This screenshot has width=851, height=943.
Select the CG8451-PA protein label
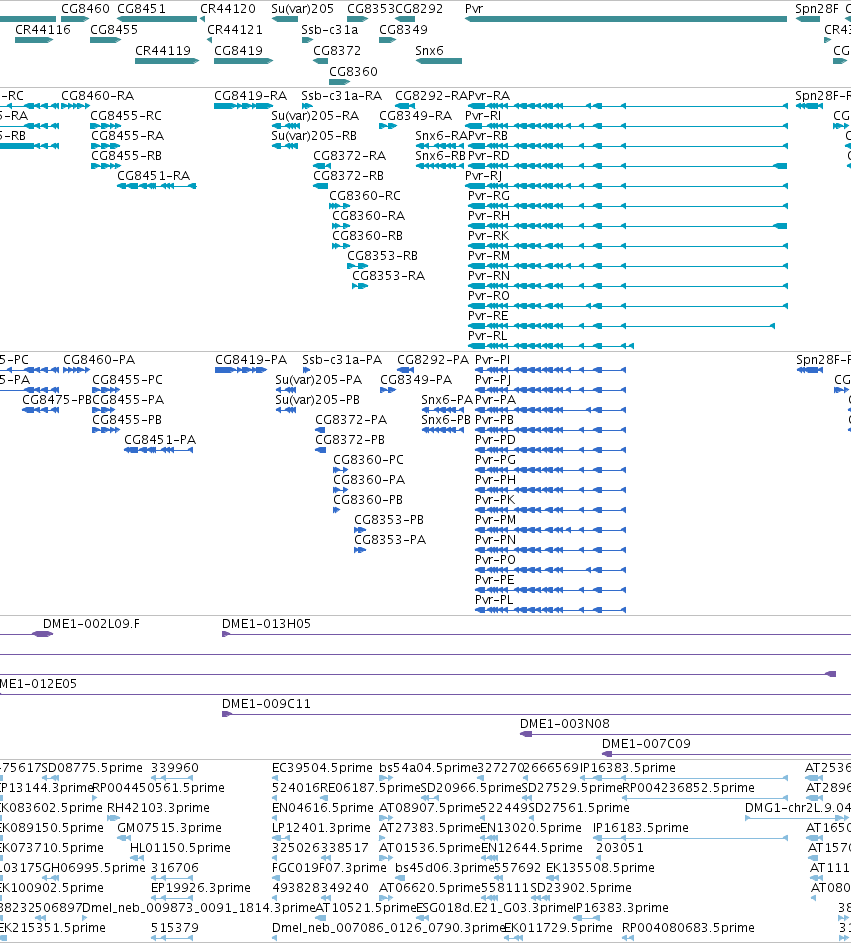(161, 440)
